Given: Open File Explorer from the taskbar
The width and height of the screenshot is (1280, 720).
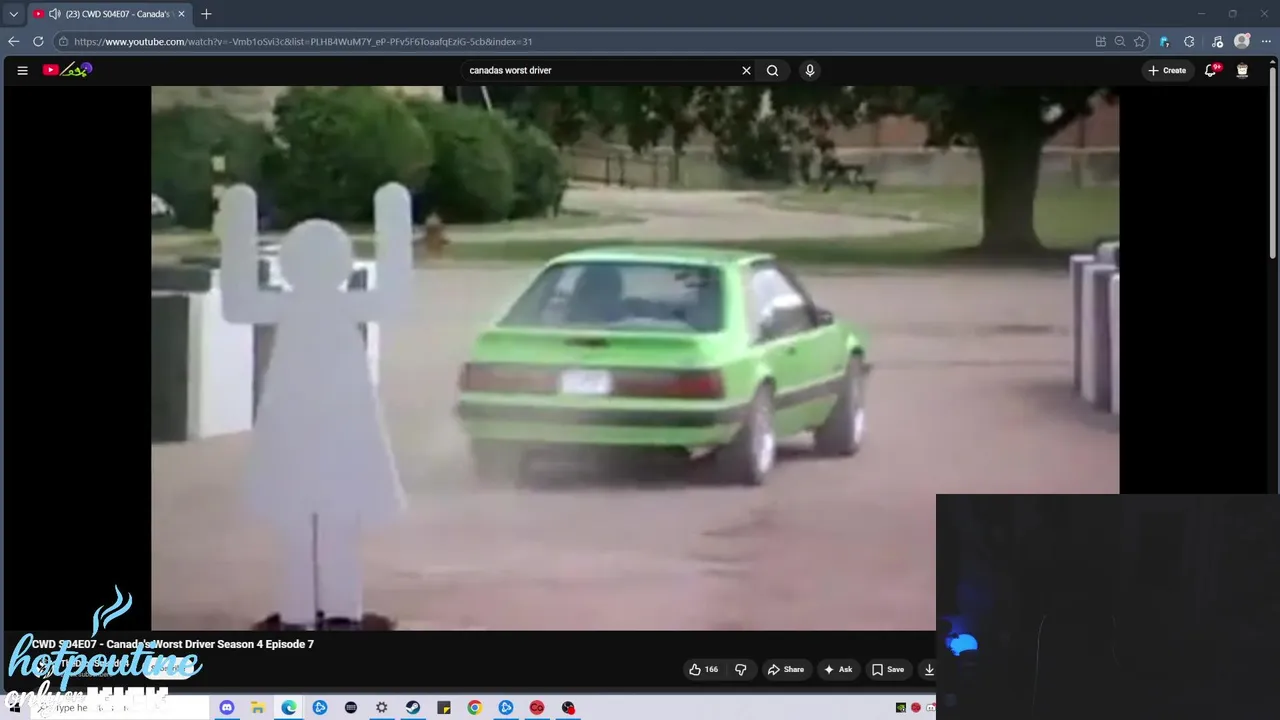Looking at the screenshot, I should click(257, 707).
